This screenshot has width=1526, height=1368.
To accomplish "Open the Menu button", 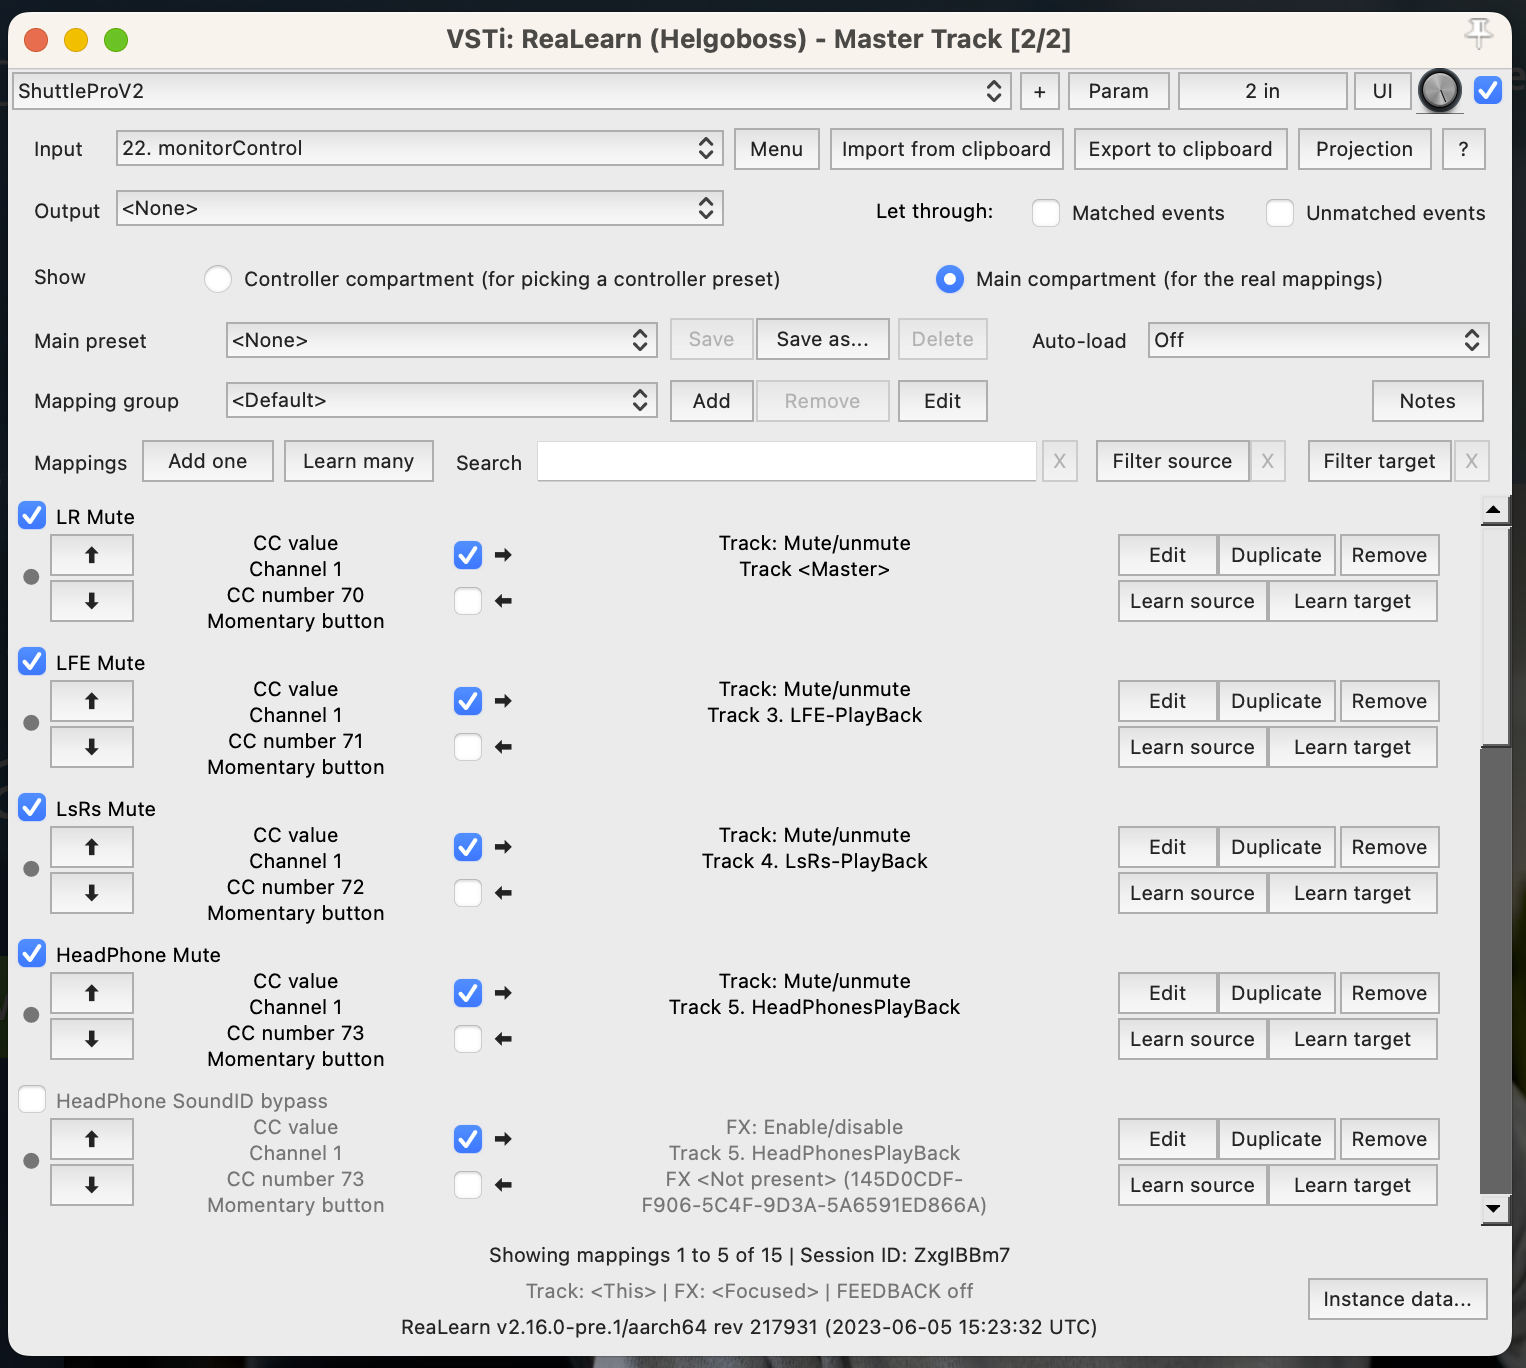I will tap(776, 149).
